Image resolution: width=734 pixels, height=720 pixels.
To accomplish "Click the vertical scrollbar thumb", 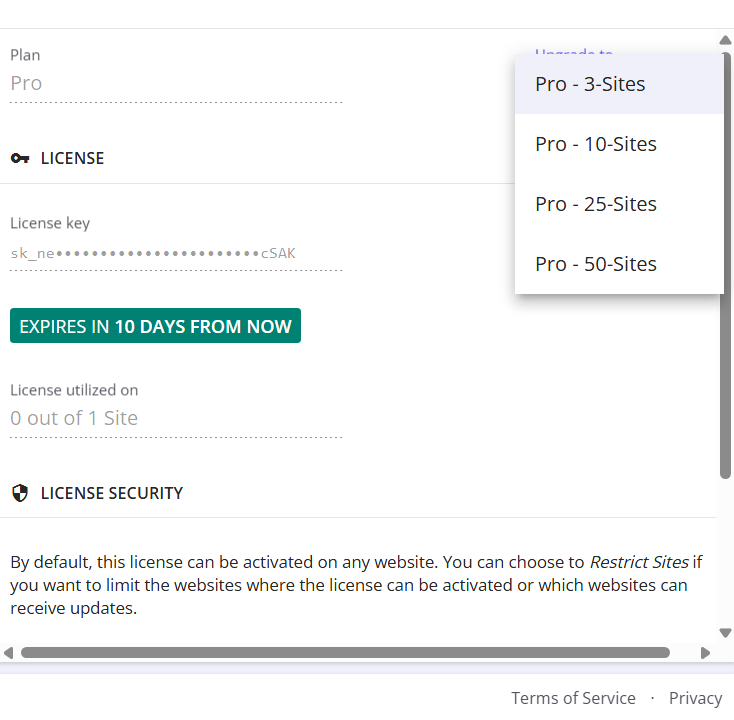I will tap(725, 300).
